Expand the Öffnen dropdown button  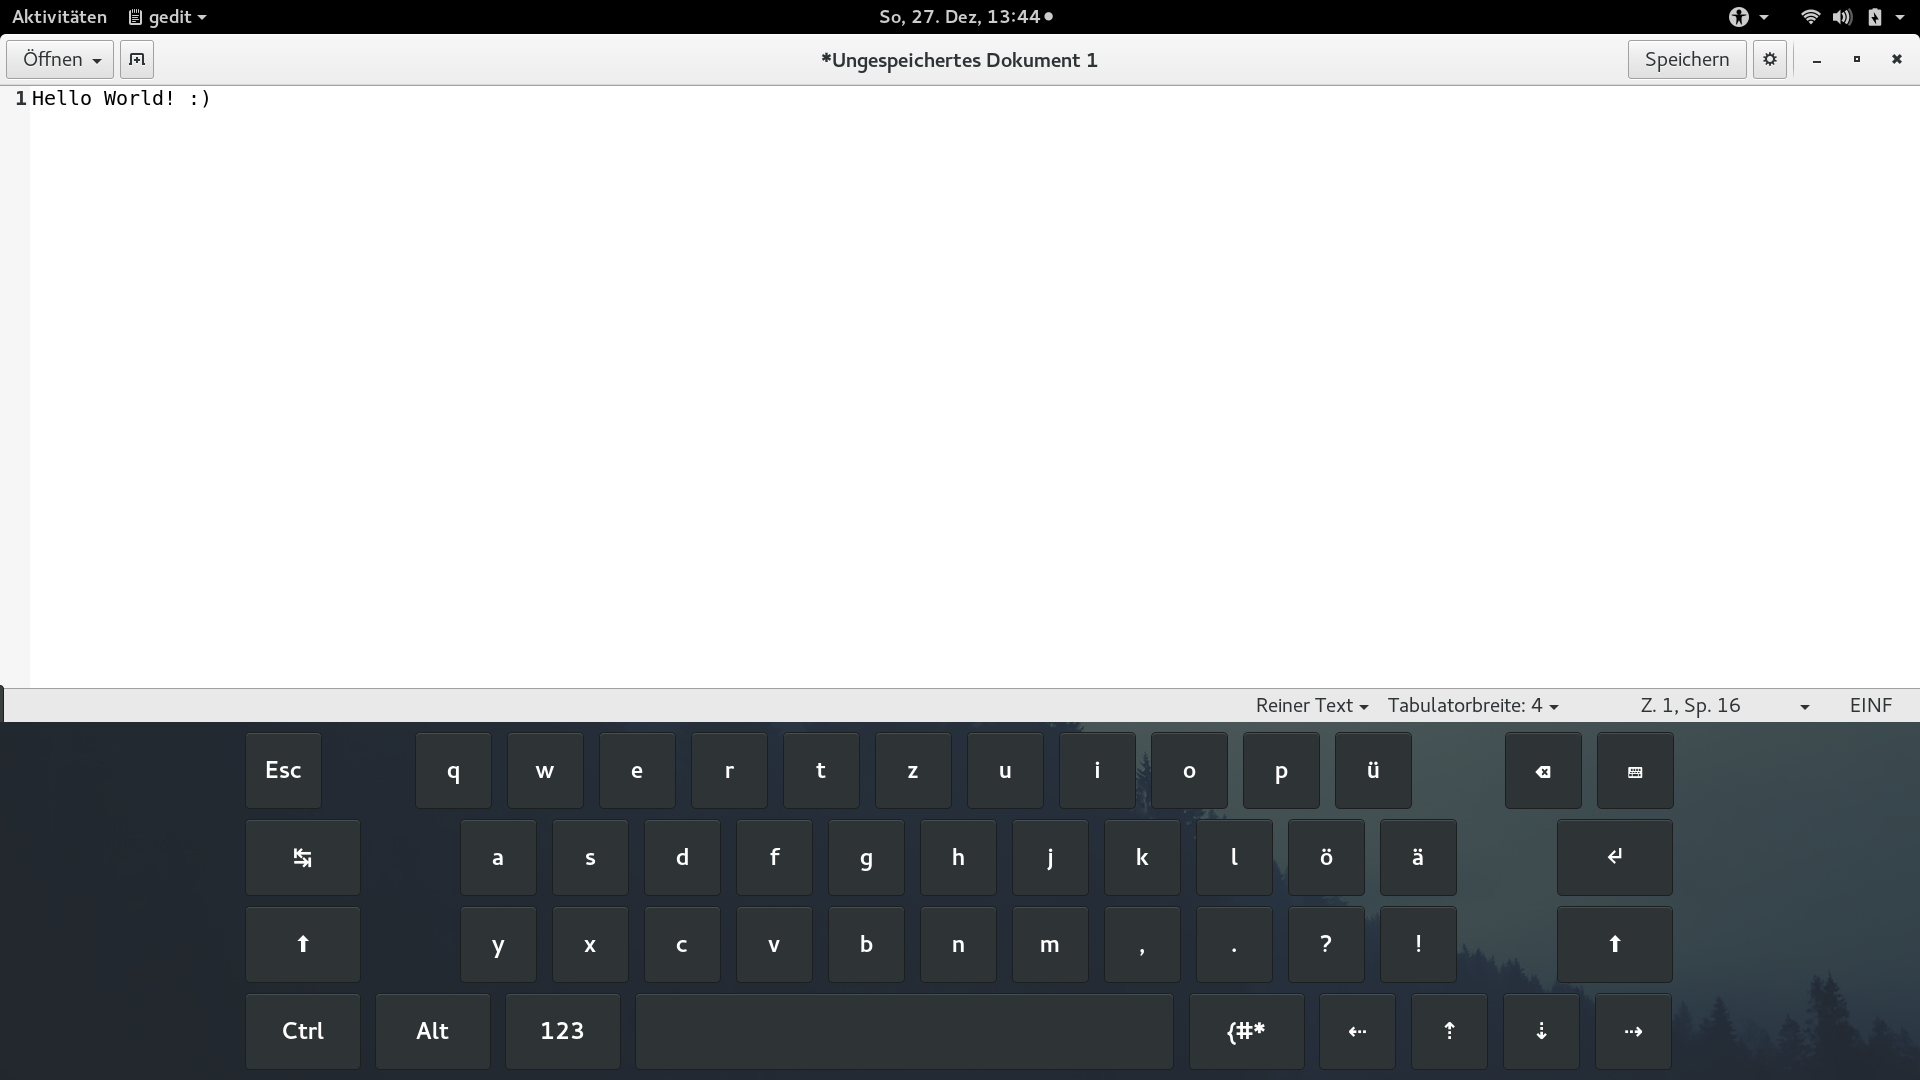point(60,59)
